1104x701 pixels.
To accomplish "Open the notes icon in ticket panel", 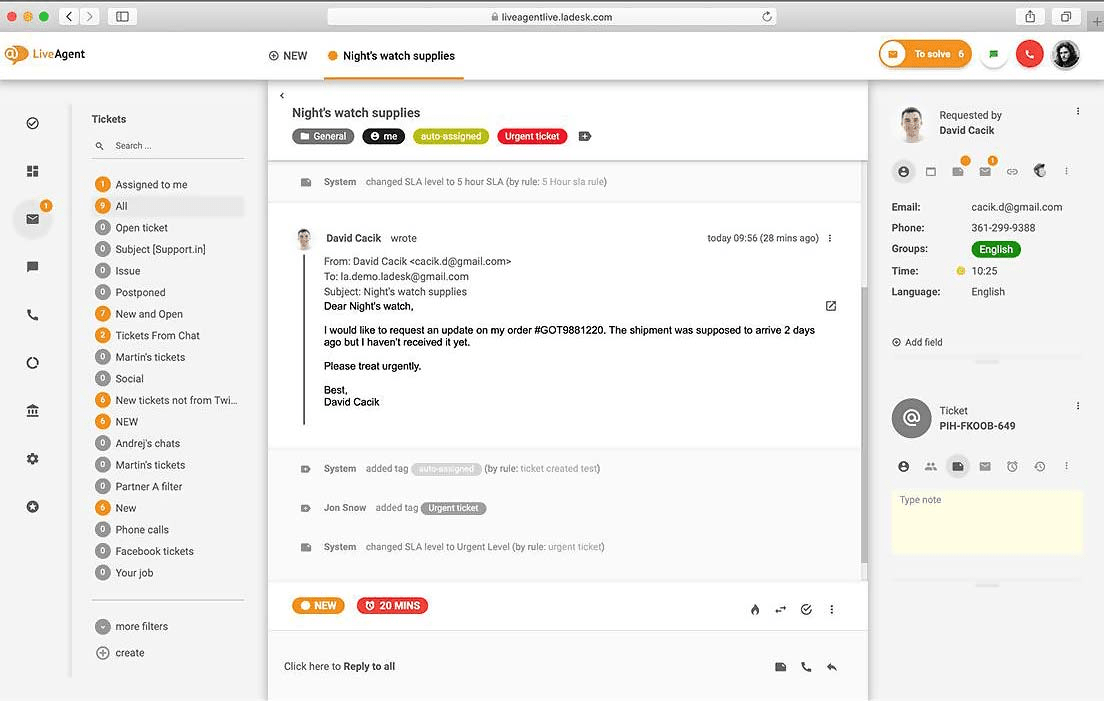I will 956,466.
